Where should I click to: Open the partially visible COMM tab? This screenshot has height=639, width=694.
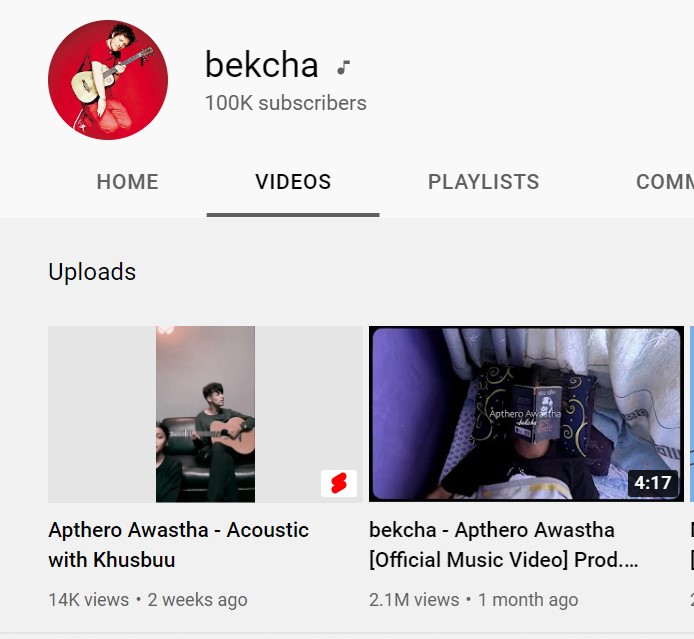[665, 182]
